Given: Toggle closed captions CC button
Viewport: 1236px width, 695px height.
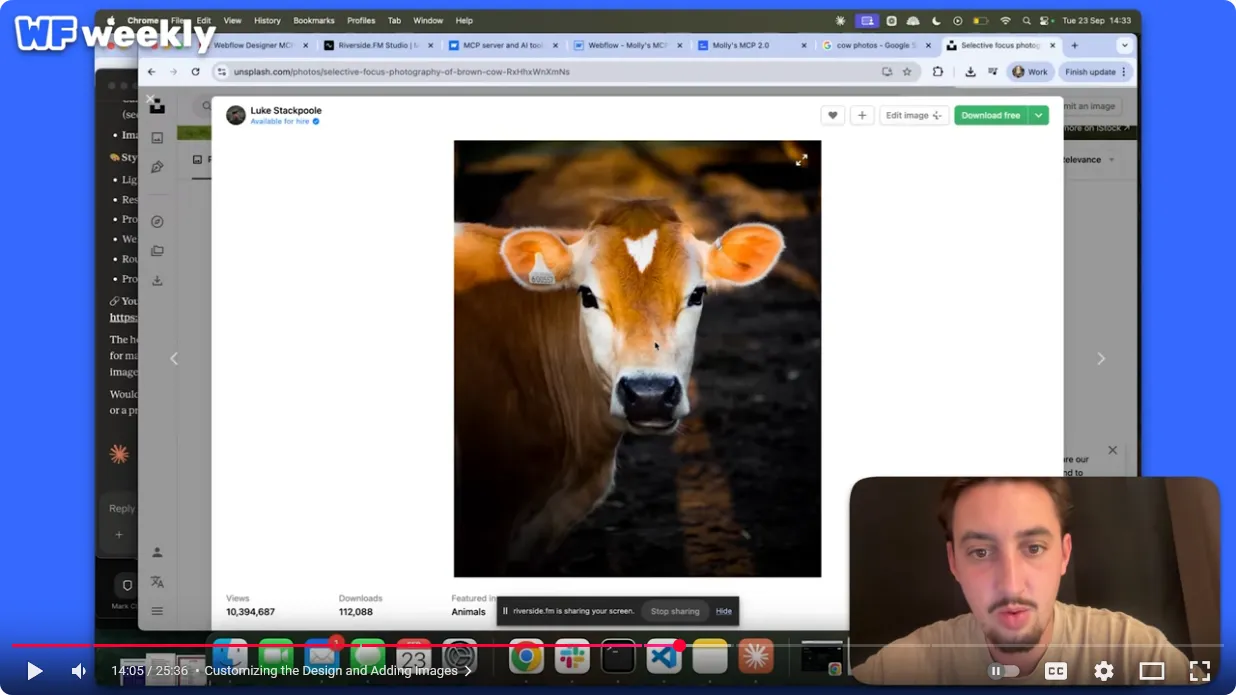Looking at the screenshot, I should [x=1055, y=671].
